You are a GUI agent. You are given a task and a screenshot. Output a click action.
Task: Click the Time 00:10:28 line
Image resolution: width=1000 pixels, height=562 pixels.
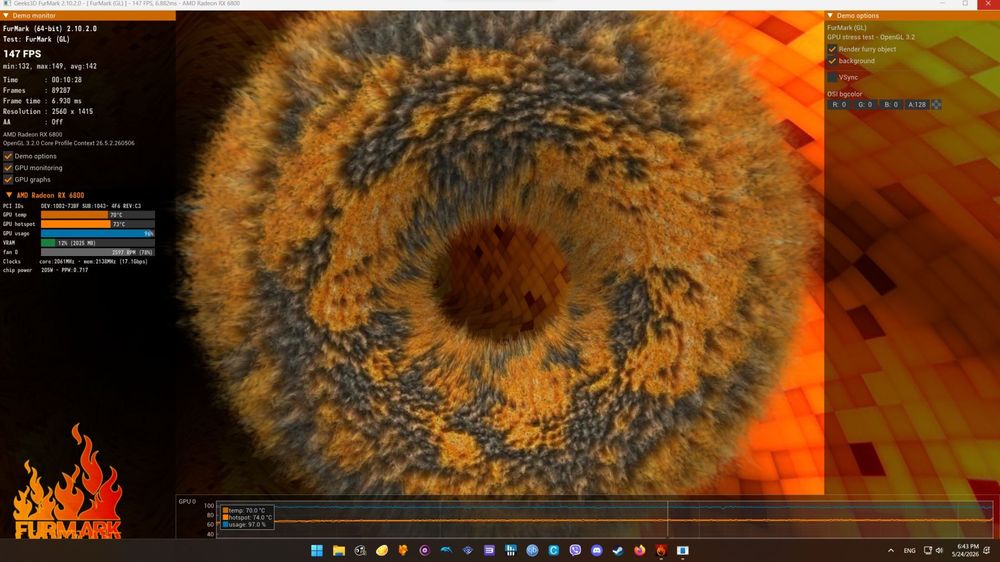[x=42, y=80]
